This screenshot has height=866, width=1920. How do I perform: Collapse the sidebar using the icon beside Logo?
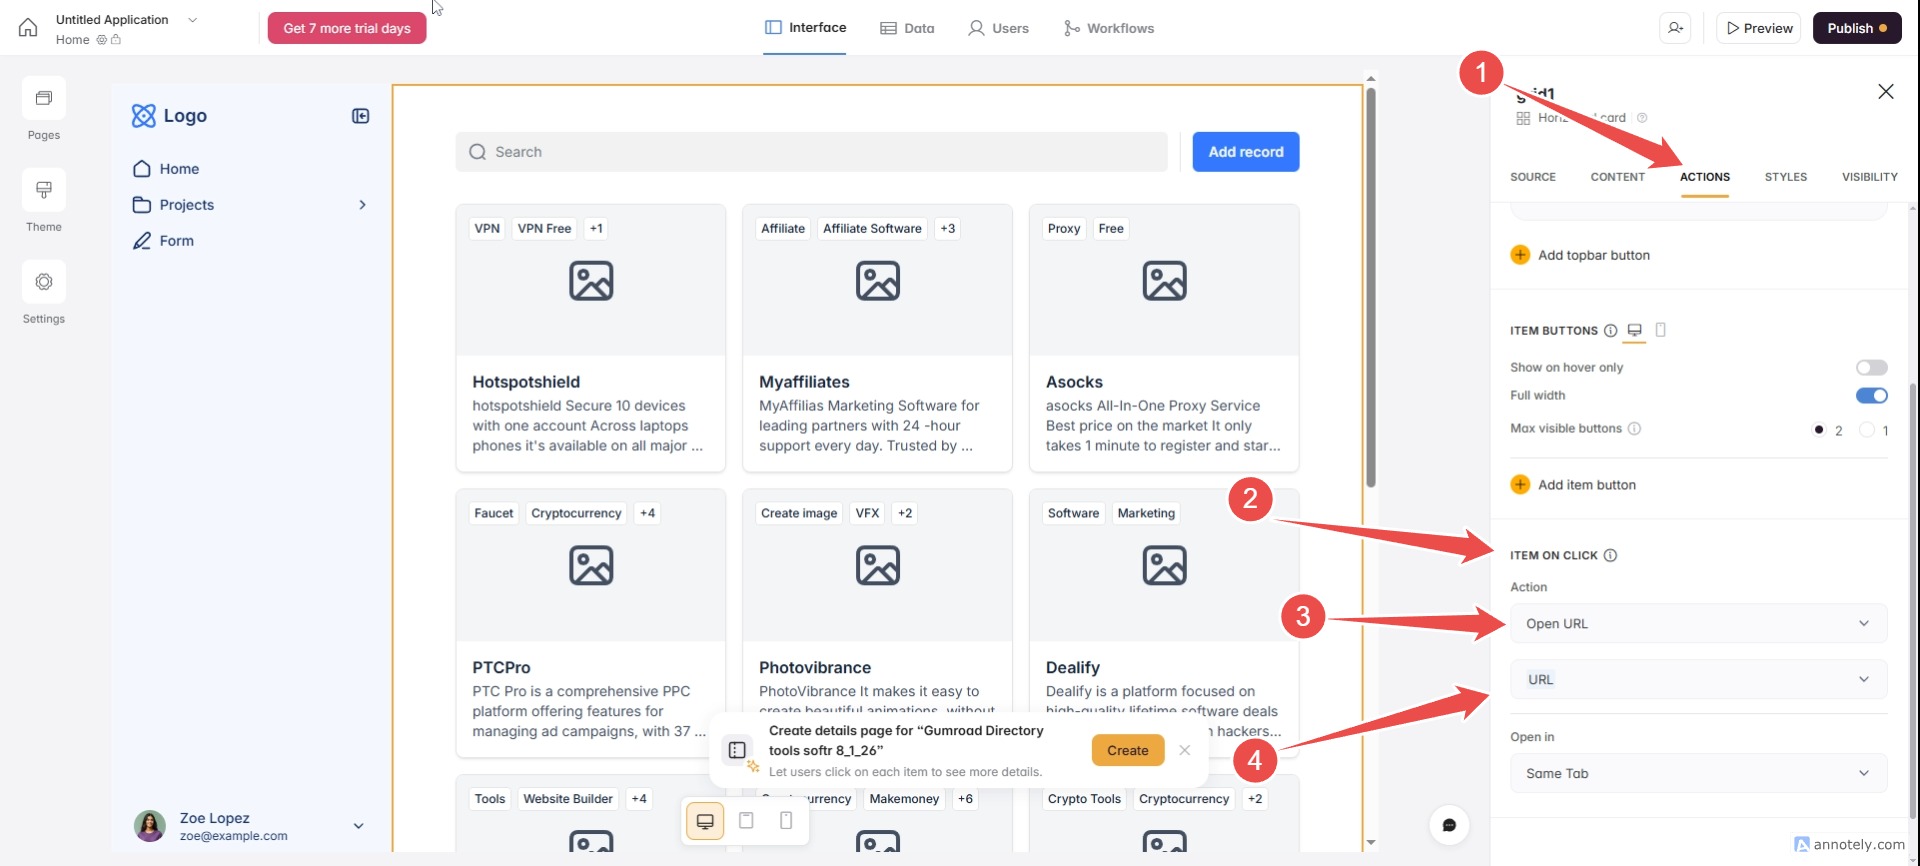pos(361,116)
